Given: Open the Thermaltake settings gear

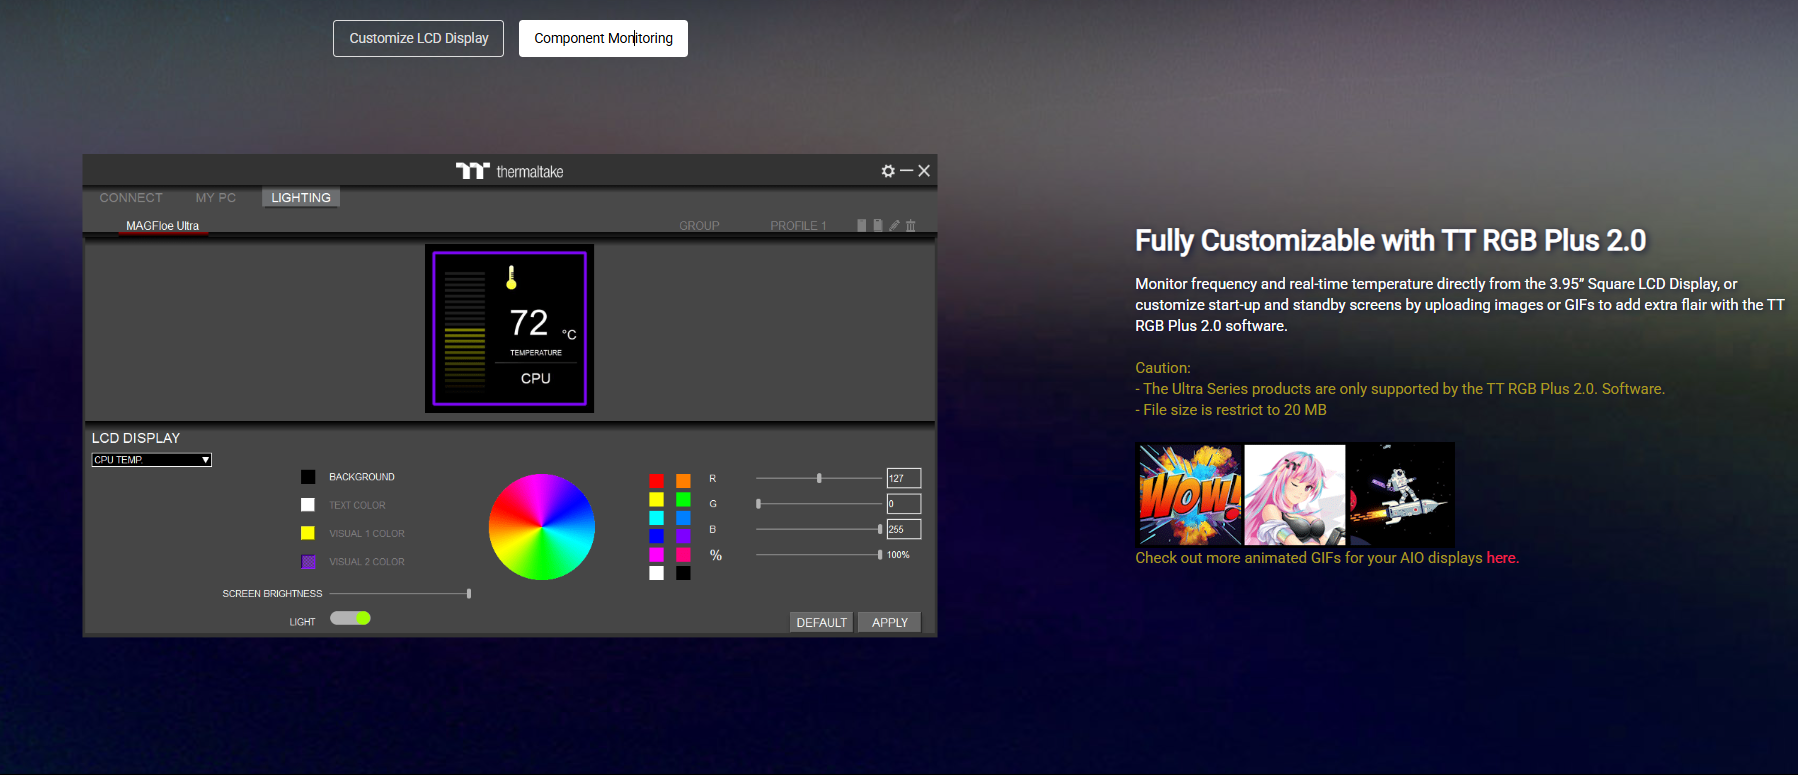Looking at the screenshot, I should (888, 171).
